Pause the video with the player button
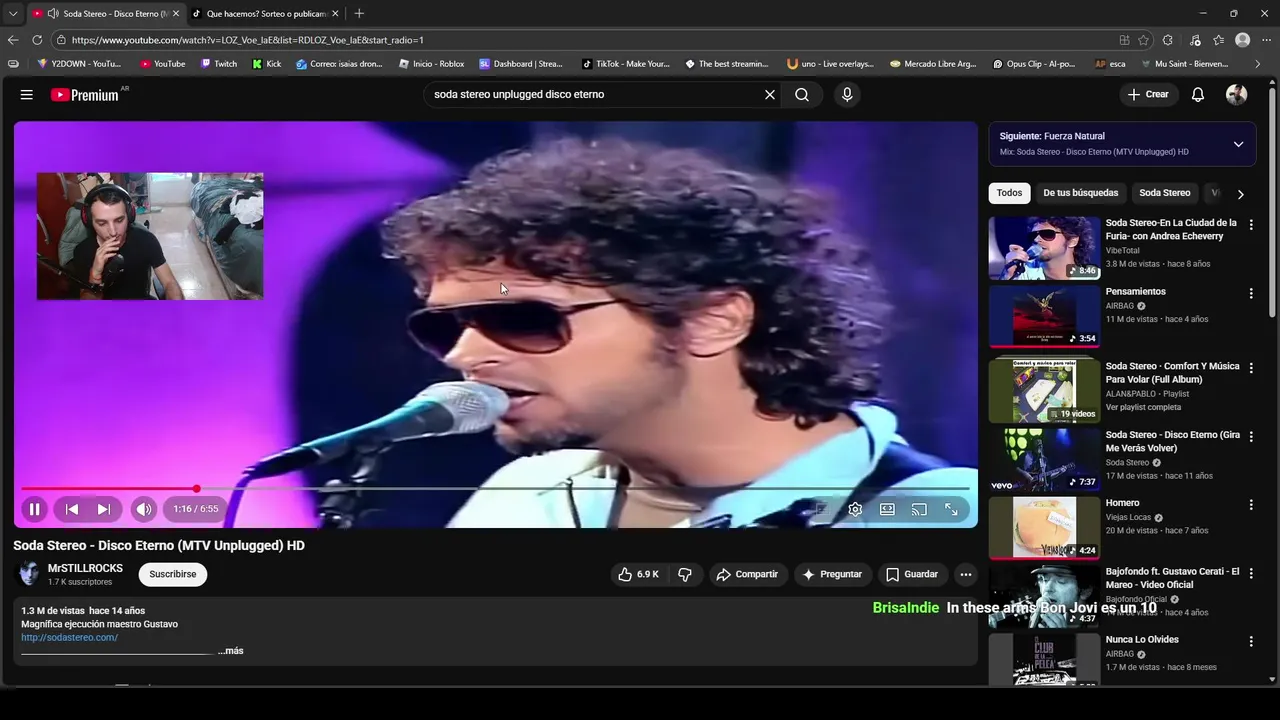Image resolution: width=1280 pixels, height=720 pixels. tap(34, 509)
